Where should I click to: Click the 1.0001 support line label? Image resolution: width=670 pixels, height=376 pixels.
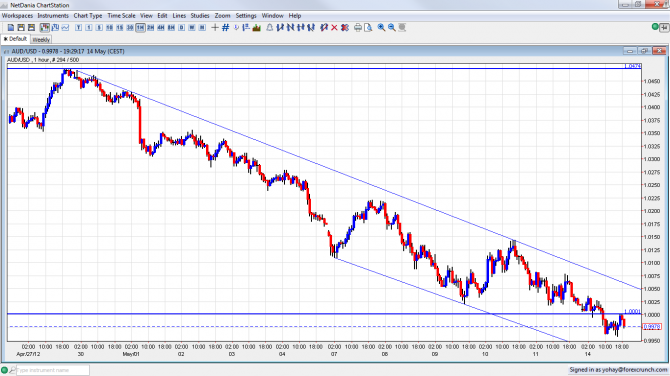point(632,311)
